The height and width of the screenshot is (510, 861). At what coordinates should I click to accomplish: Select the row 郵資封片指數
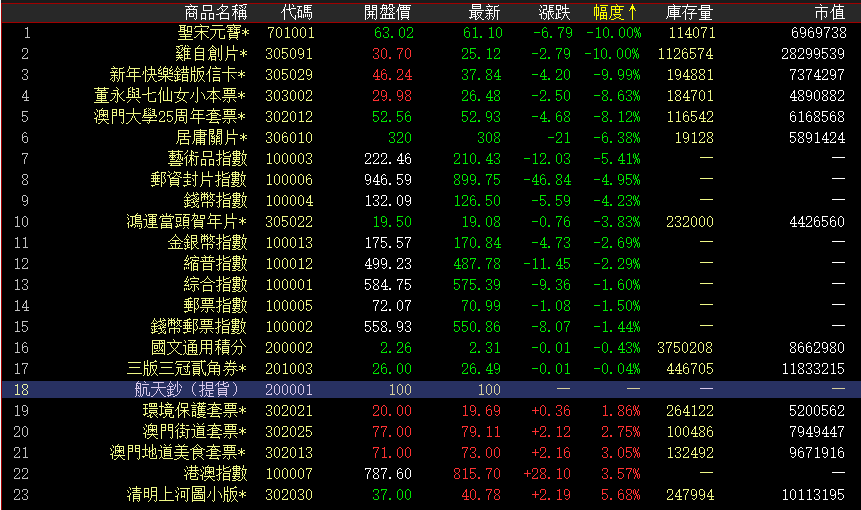click(x=430, y=180)
